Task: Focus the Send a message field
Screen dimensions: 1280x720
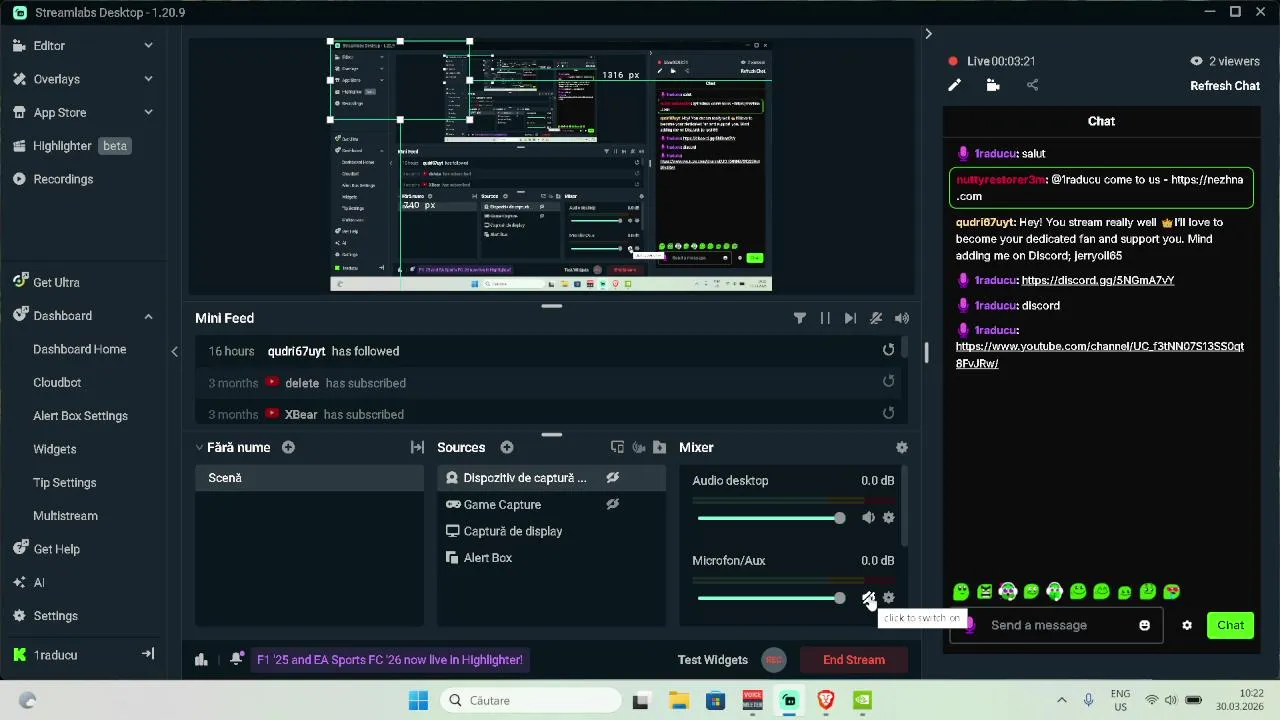Action: 1056,625
